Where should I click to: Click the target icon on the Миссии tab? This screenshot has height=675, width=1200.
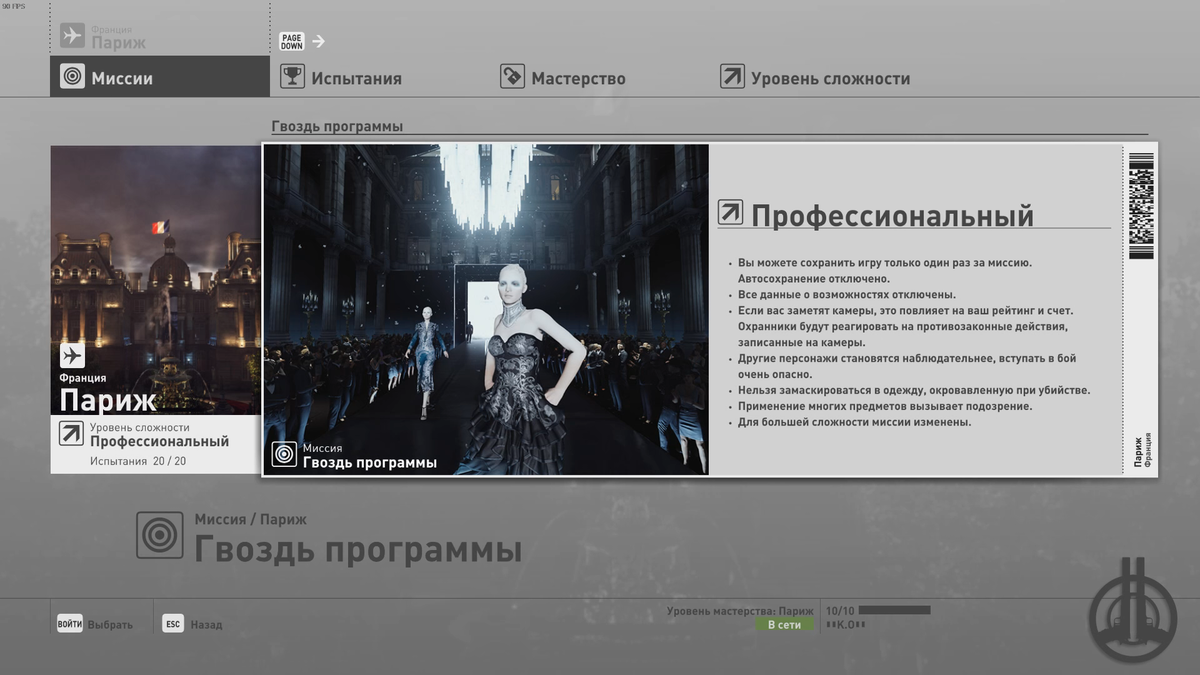tap(70, 75)
